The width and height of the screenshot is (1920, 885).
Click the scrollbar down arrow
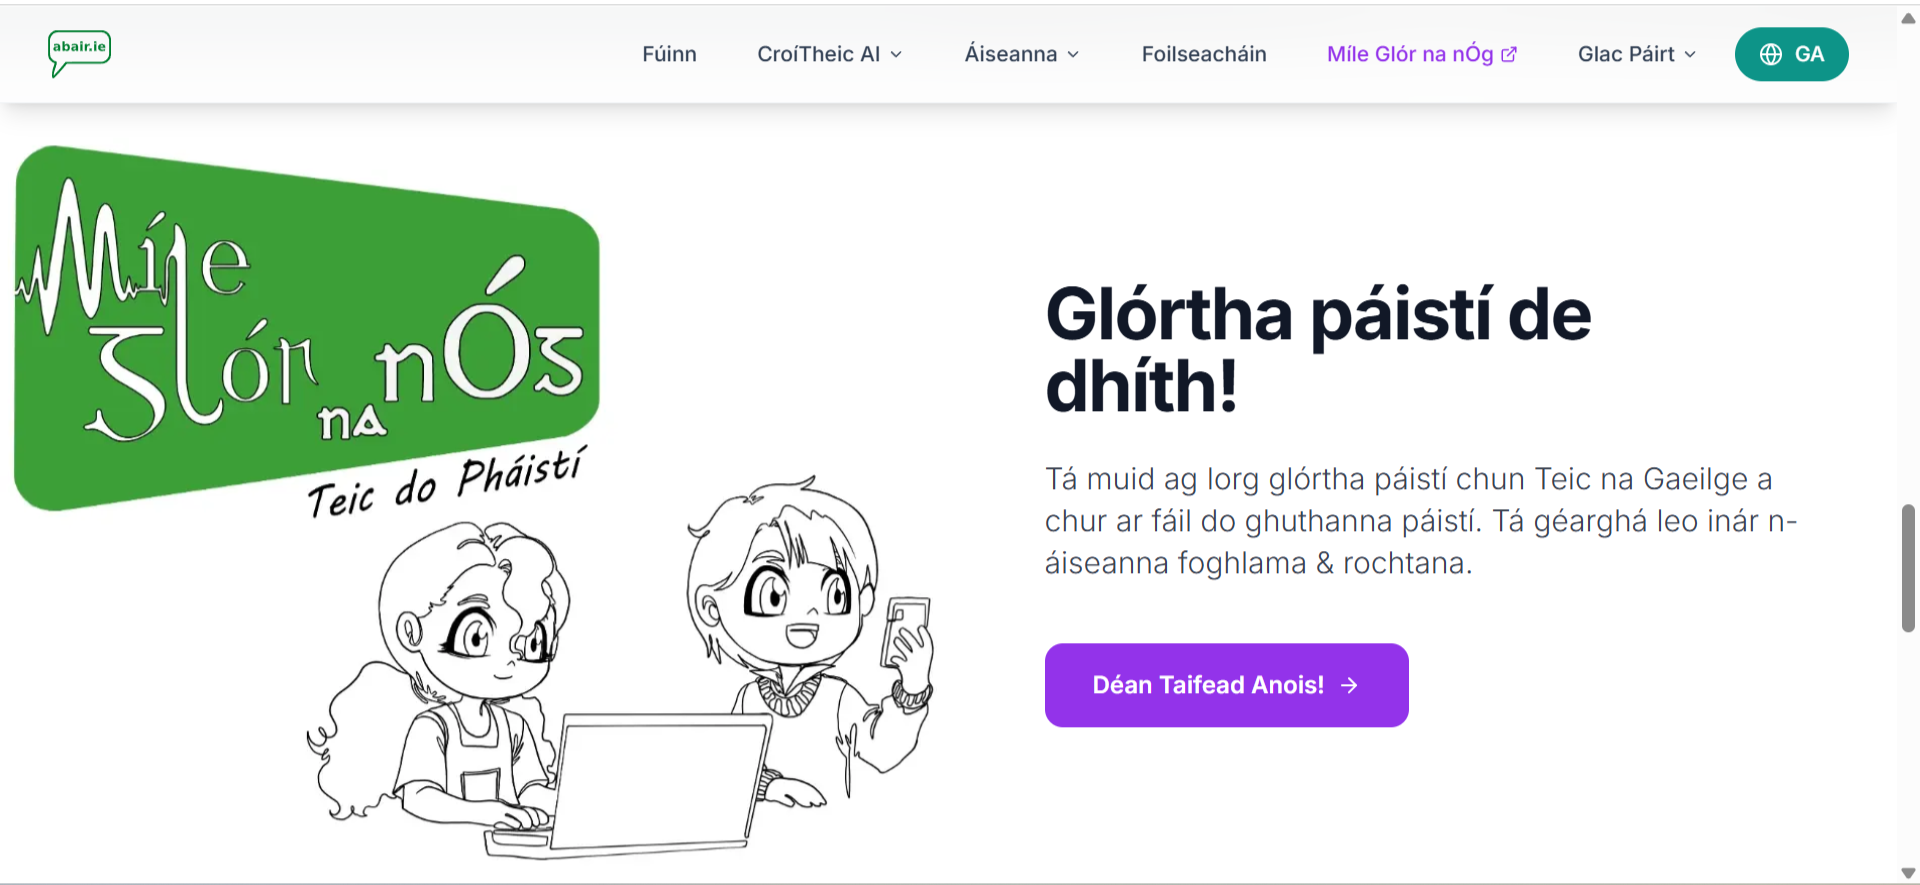[x=1908, y=873]
